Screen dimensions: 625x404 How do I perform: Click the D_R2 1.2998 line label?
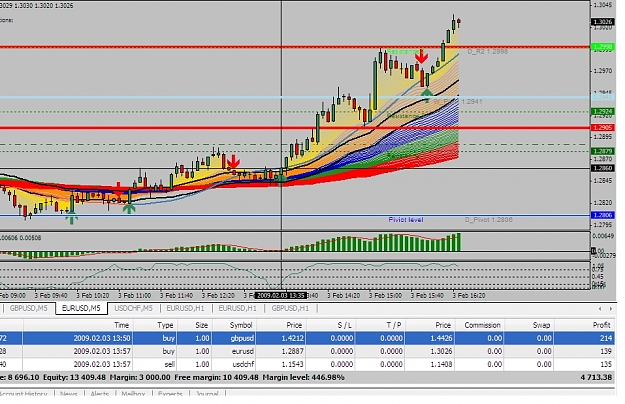(488, 51)
